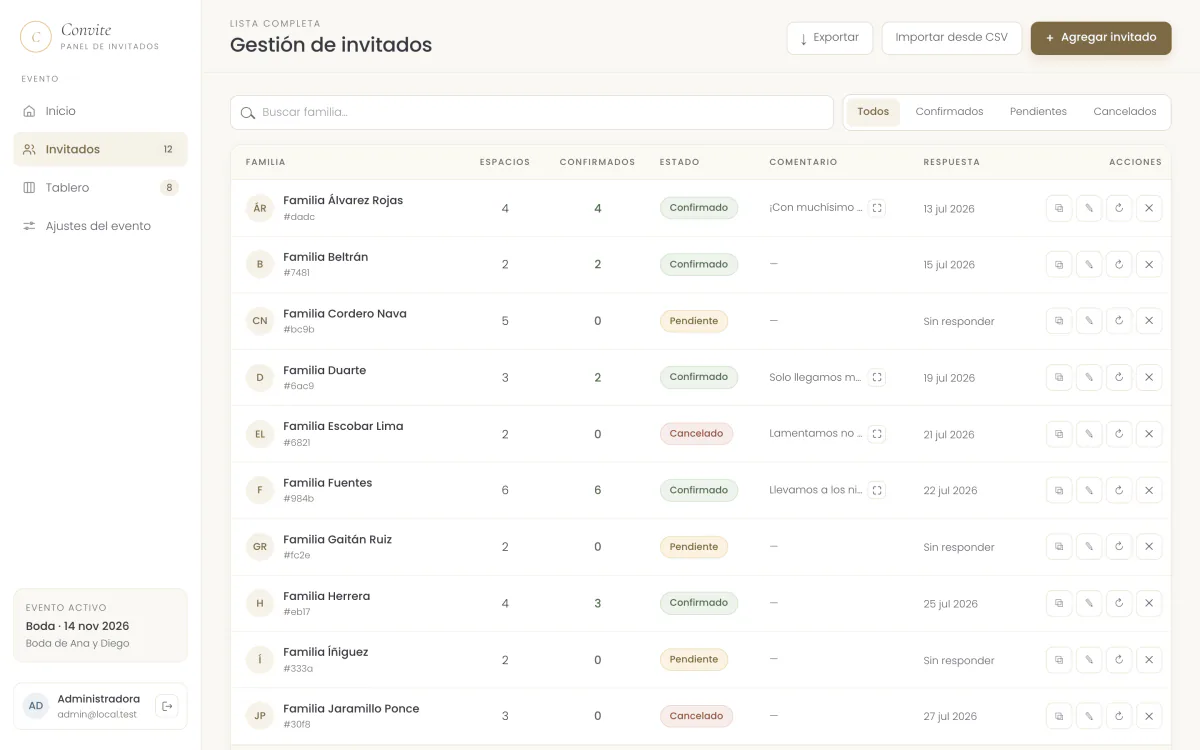Copy invitation link for Familia Beltrán
1200x750 pixels.
point(1059,265)
